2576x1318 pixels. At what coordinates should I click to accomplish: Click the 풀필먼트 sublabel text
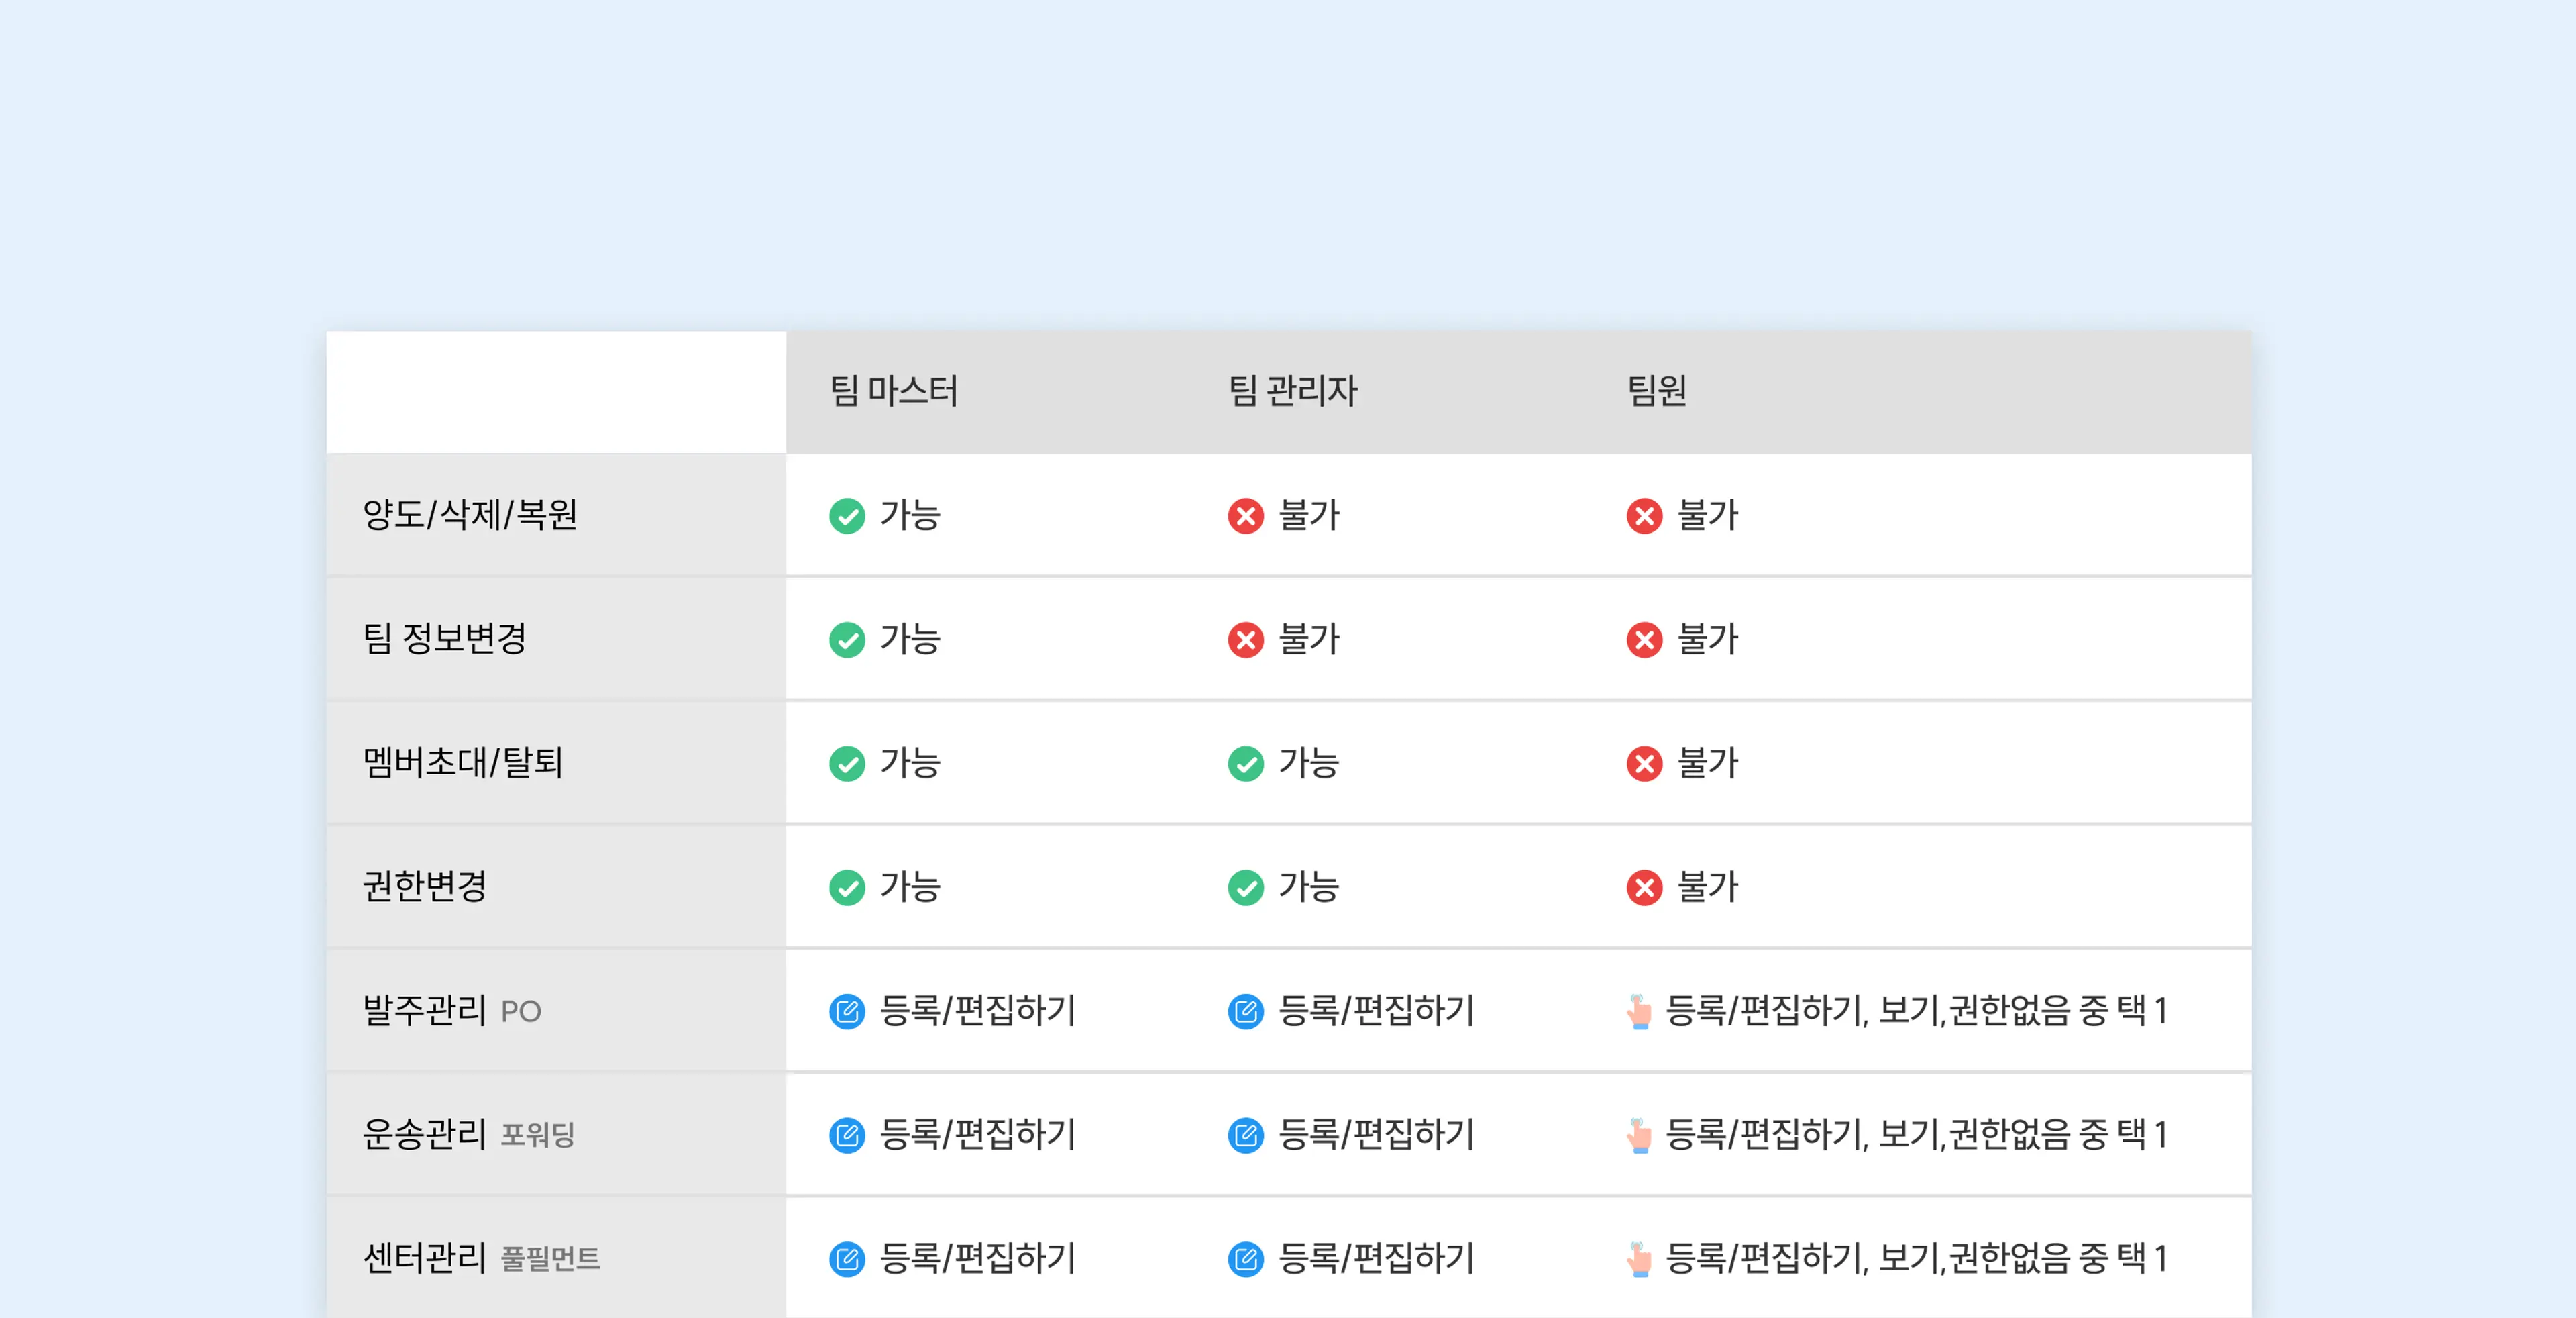point(550,1260)
